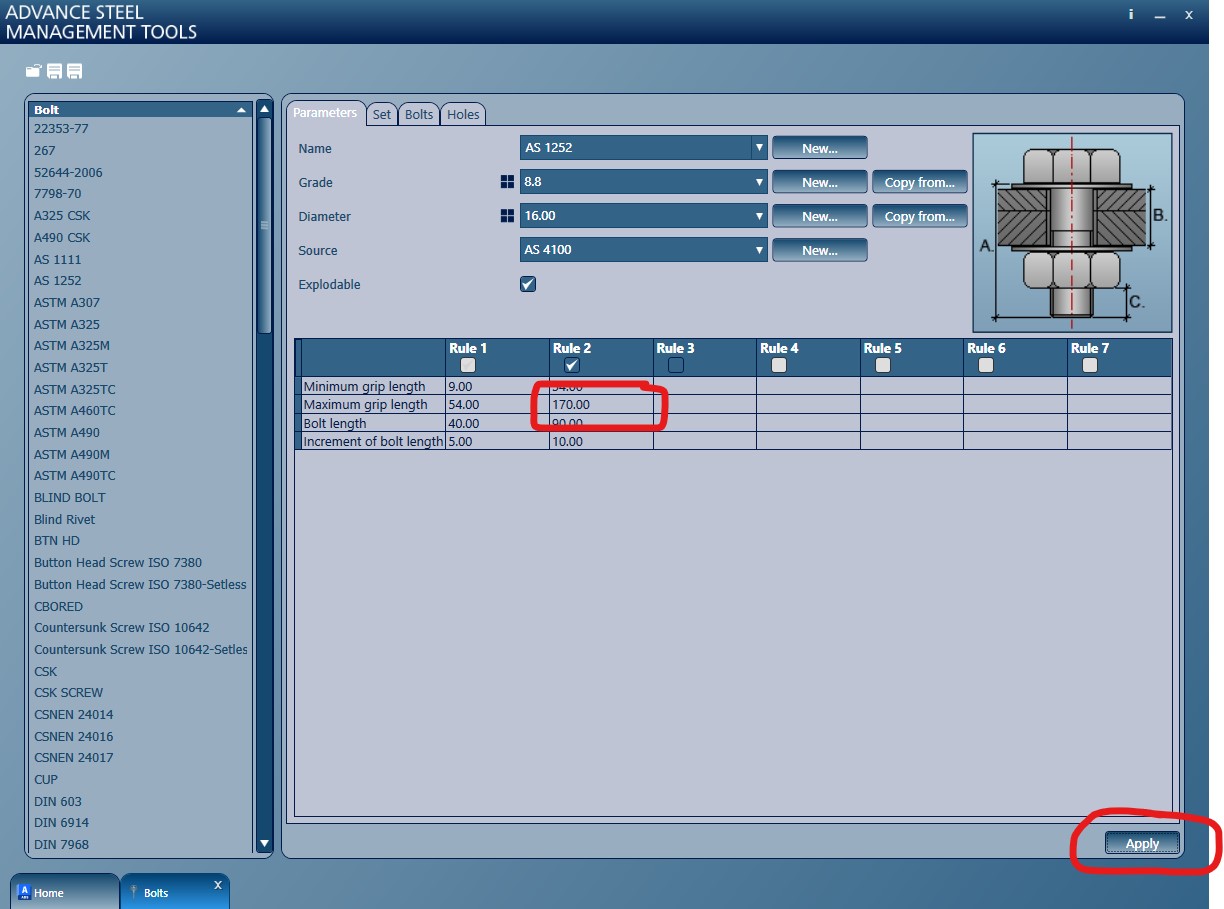Toggle the Explodable checkbox
Image resolution: width=1224 pixels, height=909 pixels.
tap(528, 284)
